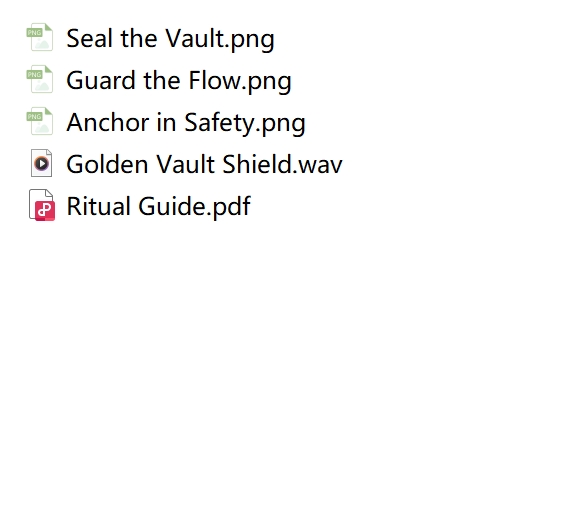The width and height of the screenshot is (571, 523).
Task: Select the PNG icon for Guard the Flow
Action: (x=40, y=79)
